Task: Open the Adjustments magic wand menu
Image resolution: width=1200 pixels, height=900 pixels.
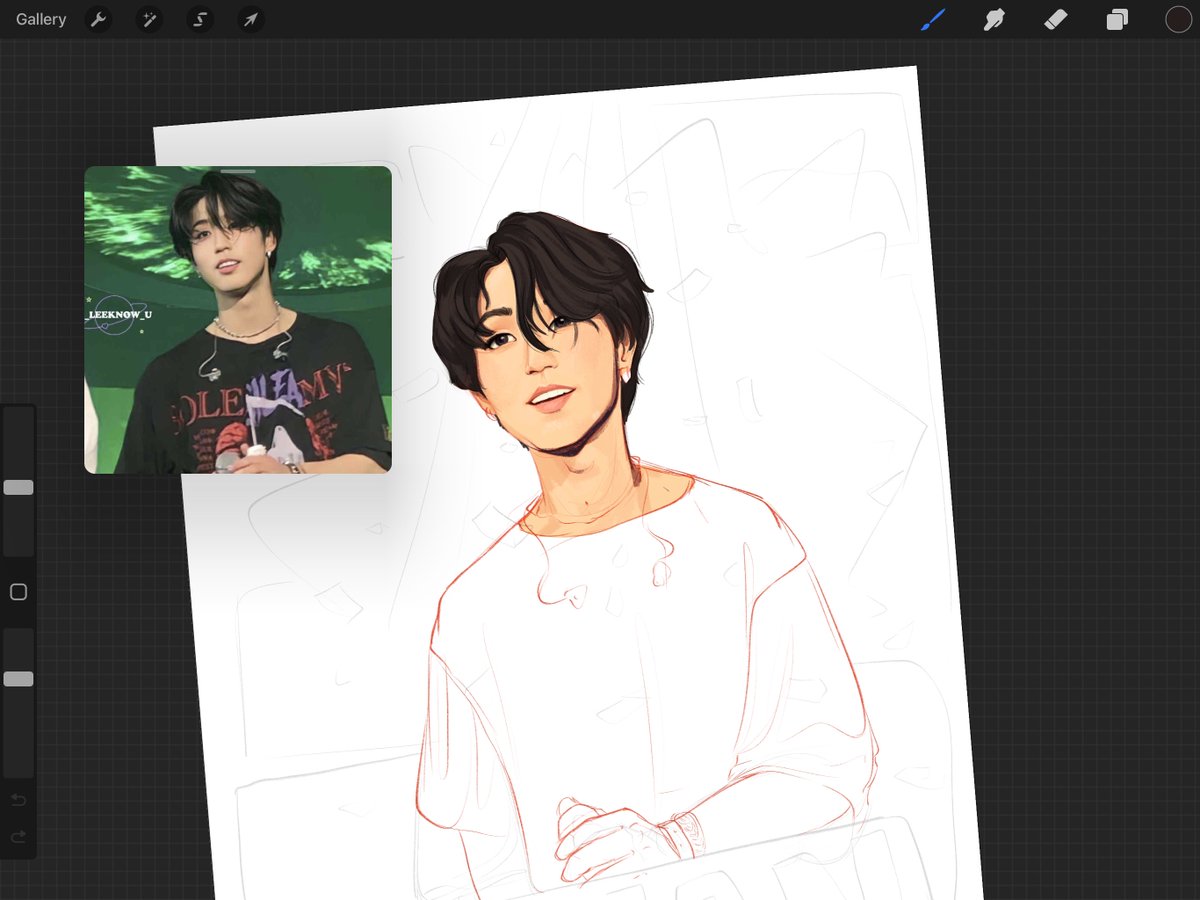Action: coord(149,19)
